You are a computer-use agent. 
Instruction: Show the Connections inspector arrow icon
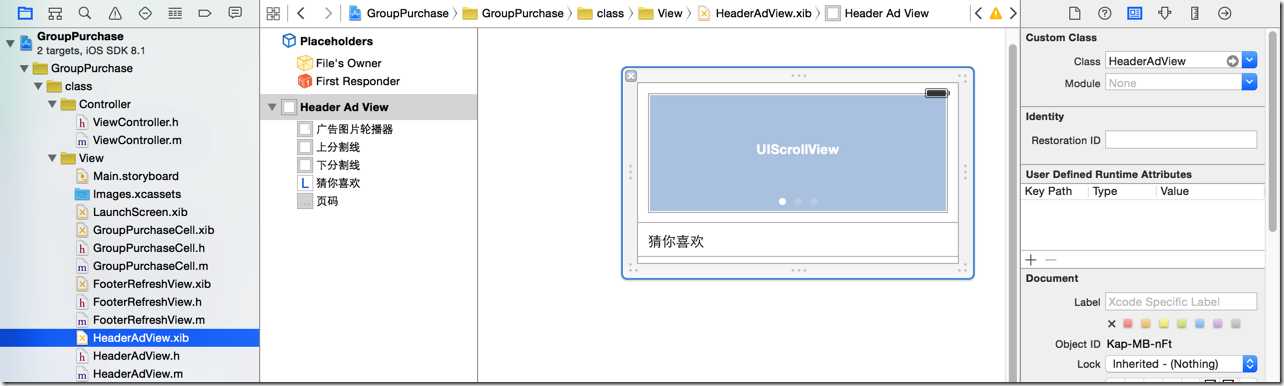(x=1225, y=13)
